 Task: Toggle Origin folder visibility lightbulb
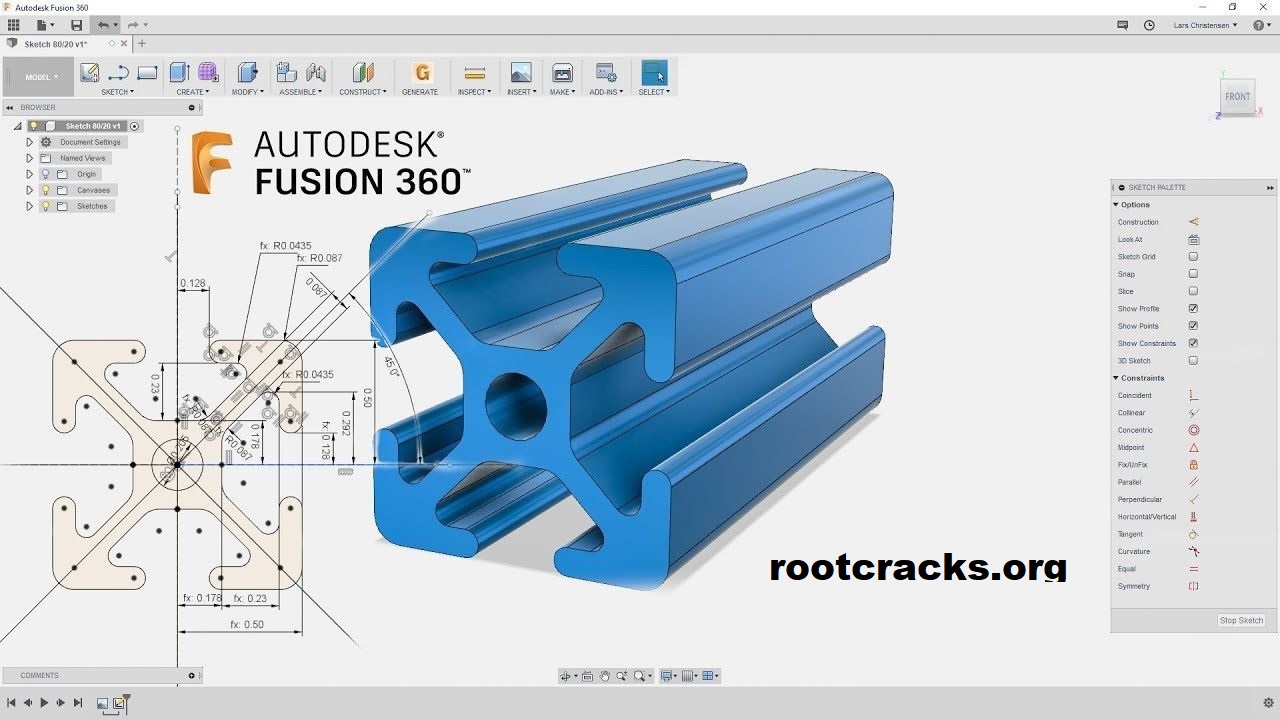pos(45,174)
